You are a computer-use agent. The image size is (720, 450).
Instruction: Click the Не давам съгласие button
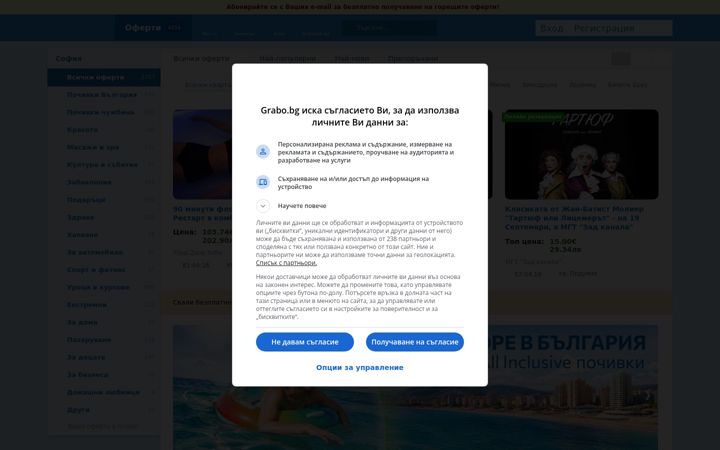point(305,342)
